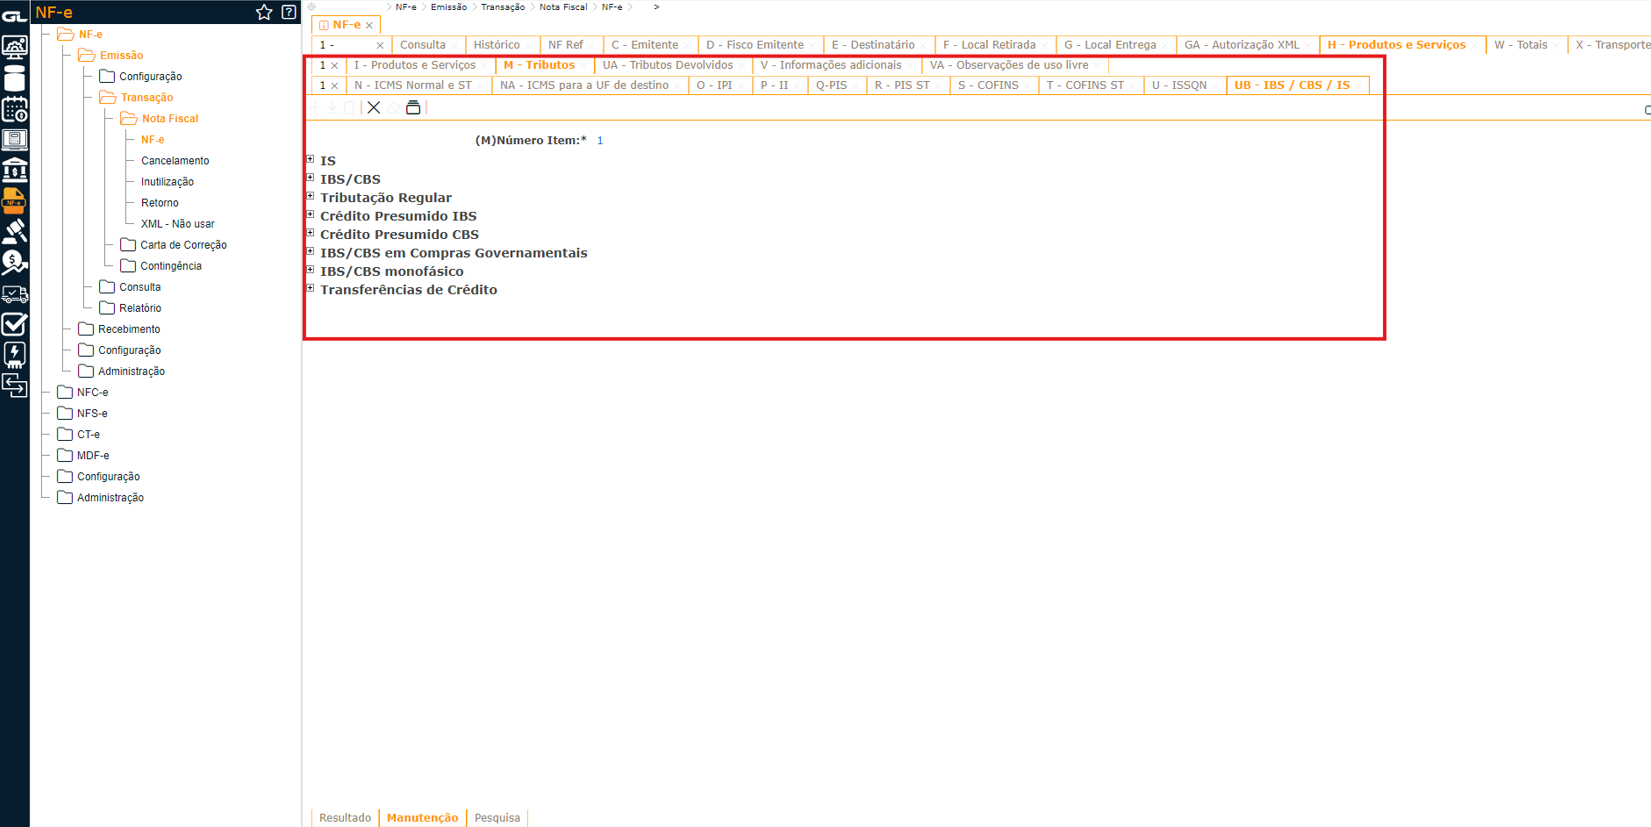Open the monitor with gear module icon
Image resolution: width=1651 pixels, height=827 pixels.
tap(14, 47)
